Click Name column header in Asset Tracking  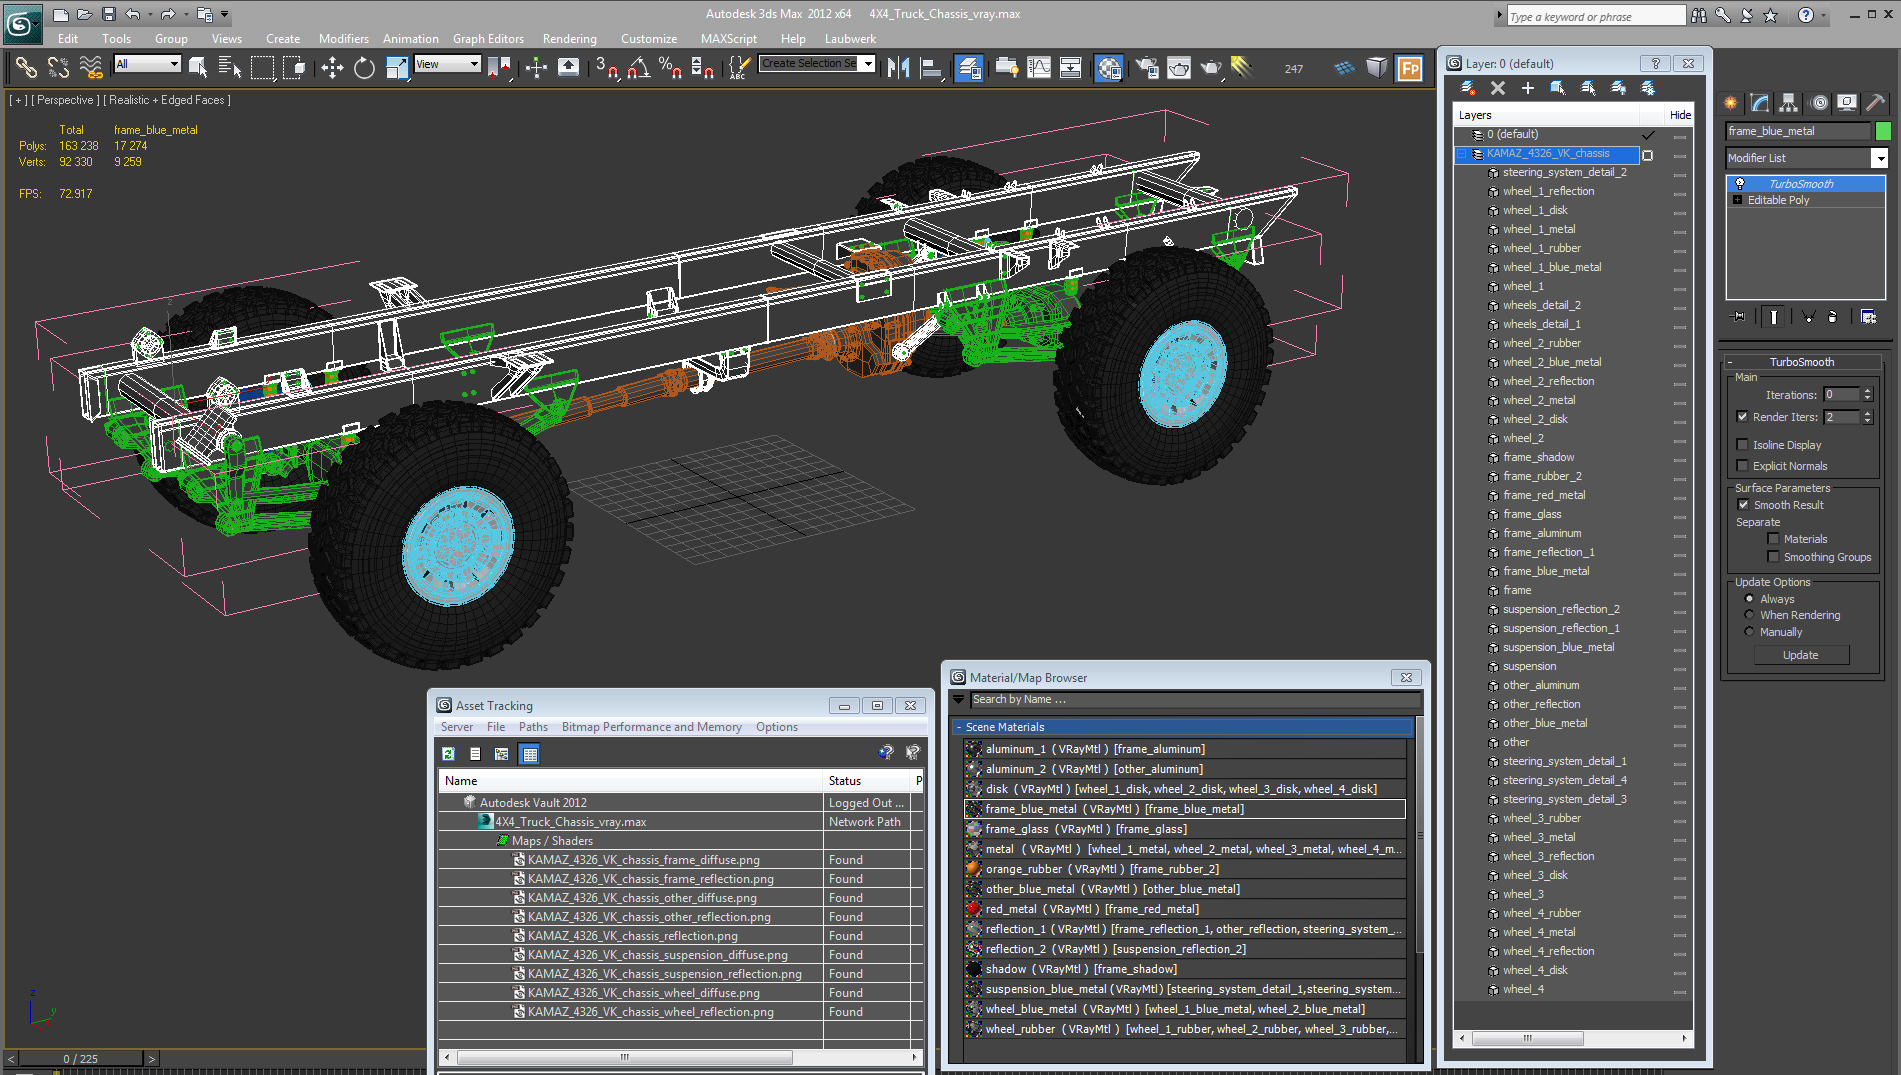(631, 781)
